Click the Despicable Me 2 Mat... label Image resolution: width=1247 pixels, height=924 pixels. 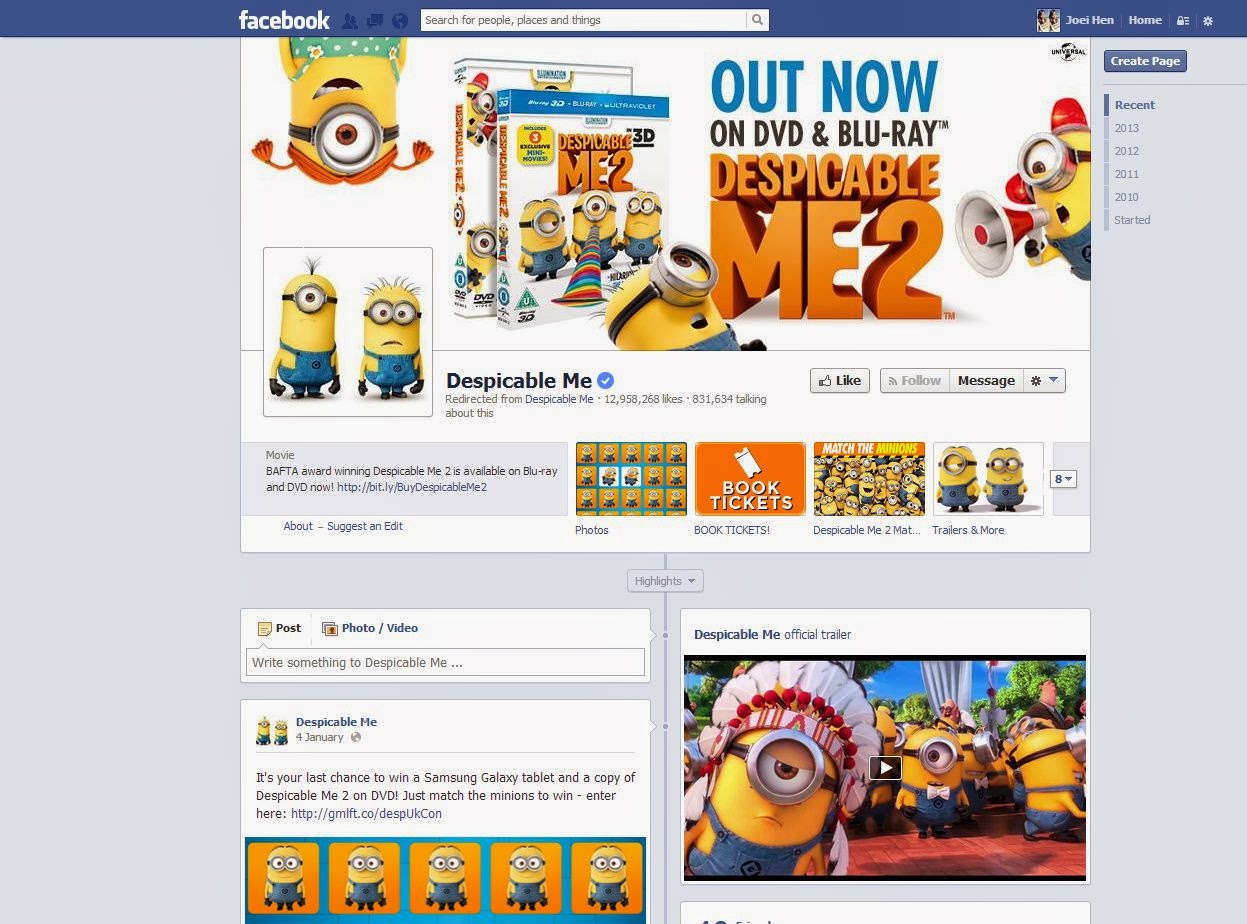867,530
